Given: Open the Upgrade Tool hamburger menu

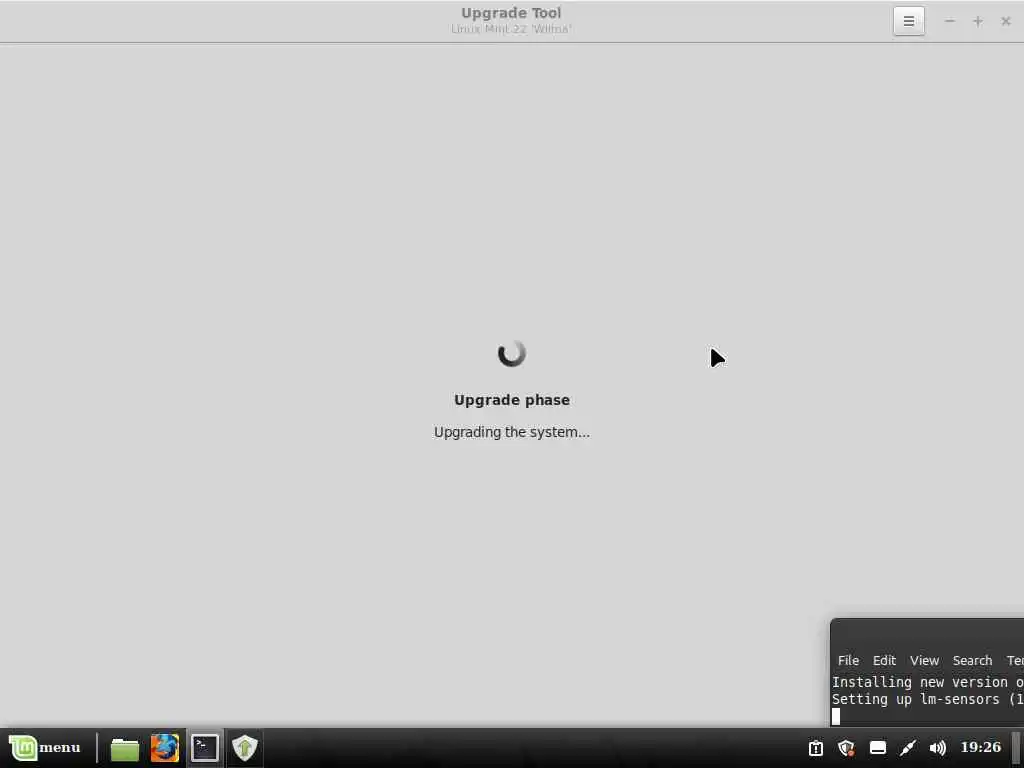Looking at the screenshot, I should coord(908,21).
